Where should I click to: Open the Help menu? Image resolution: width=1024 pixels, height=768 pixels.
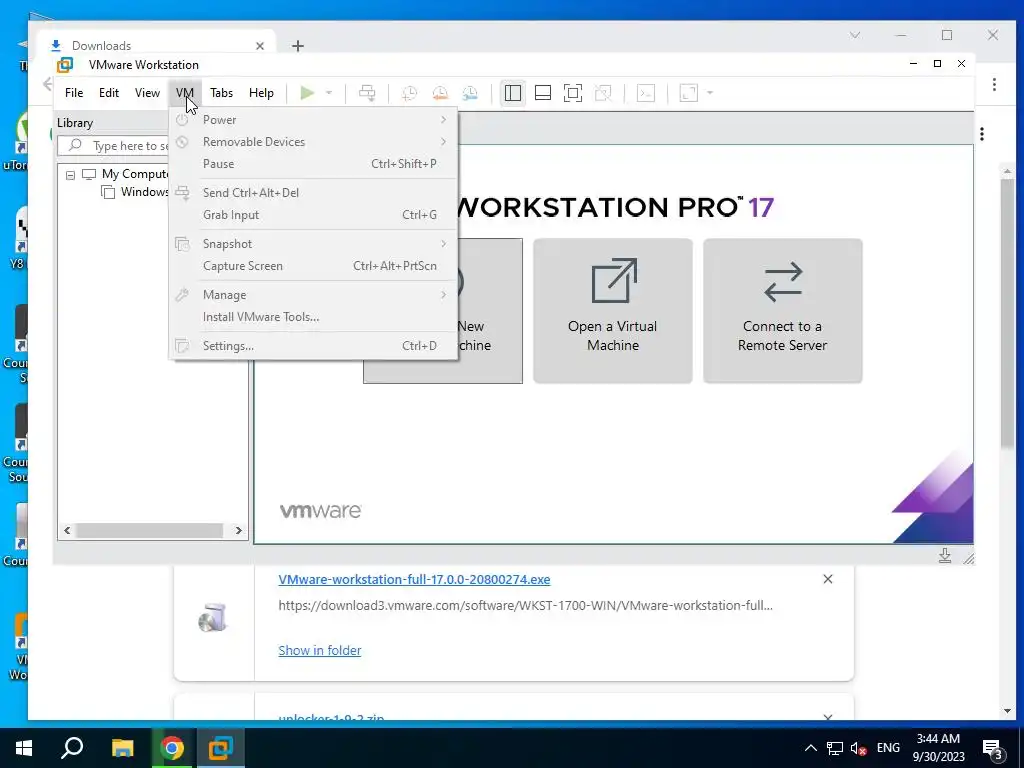click(x=261, y=93)
